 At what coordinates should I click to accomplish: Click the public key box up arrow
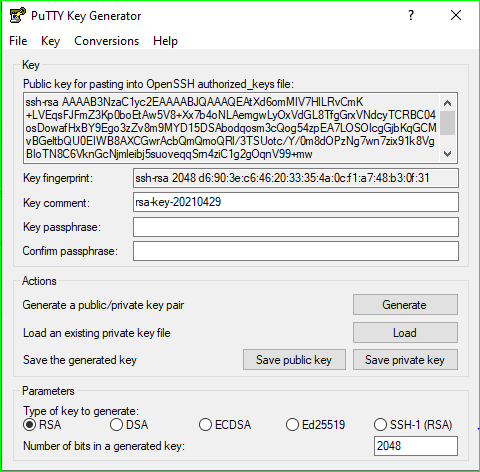click(x=447, y=103)
